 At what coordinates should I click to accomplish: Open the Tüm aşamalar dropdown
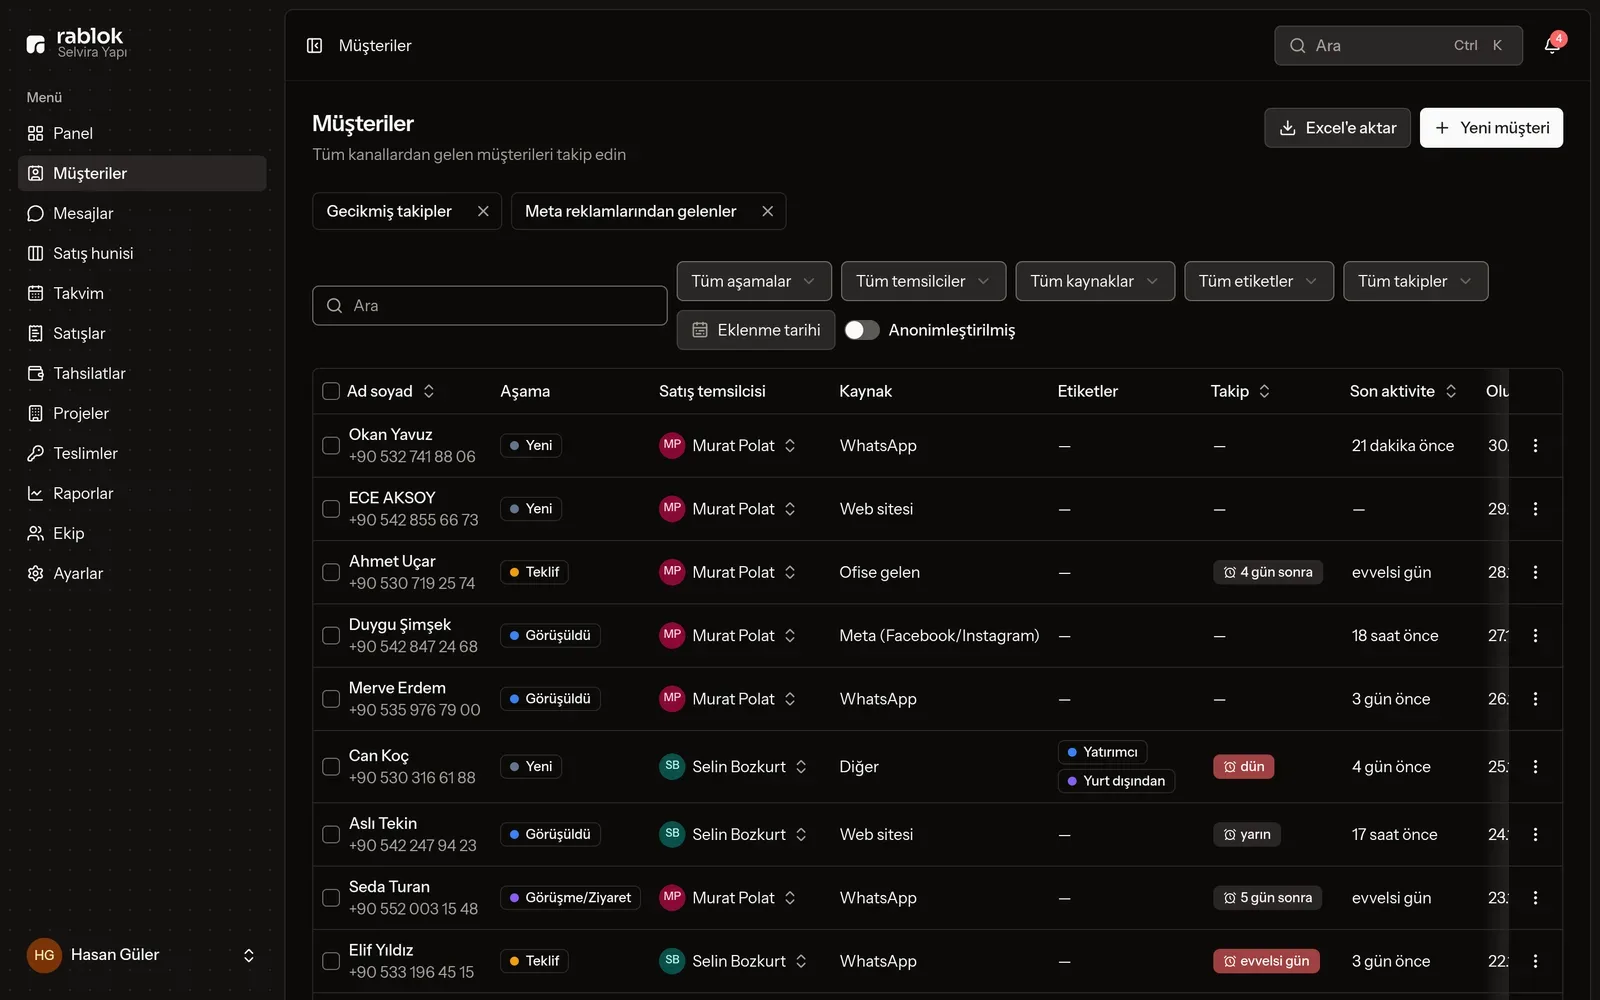753,281
